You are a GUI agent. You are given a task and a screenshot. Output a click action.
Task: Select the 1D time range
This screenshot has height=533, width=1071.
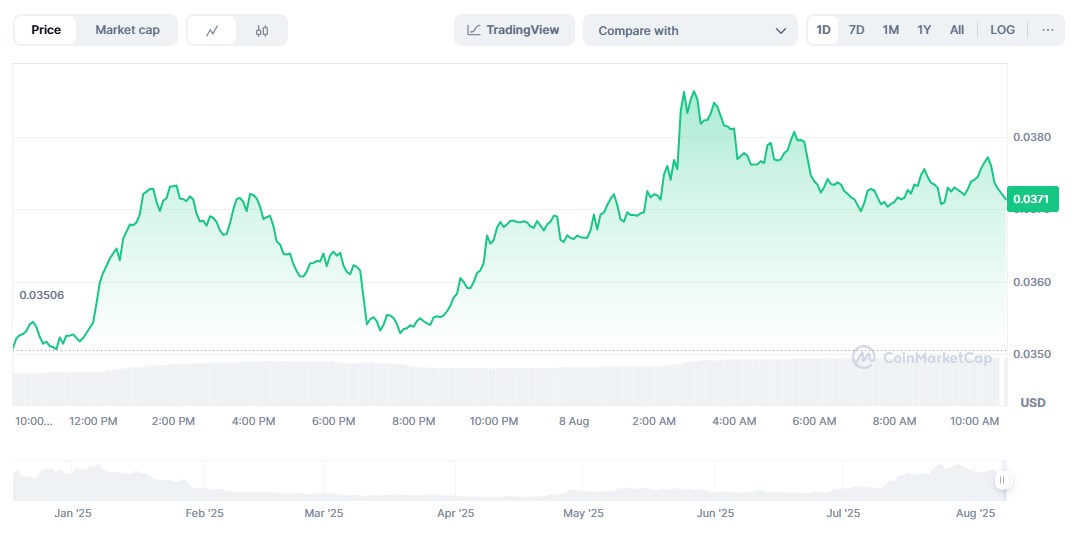coord(823,30)
